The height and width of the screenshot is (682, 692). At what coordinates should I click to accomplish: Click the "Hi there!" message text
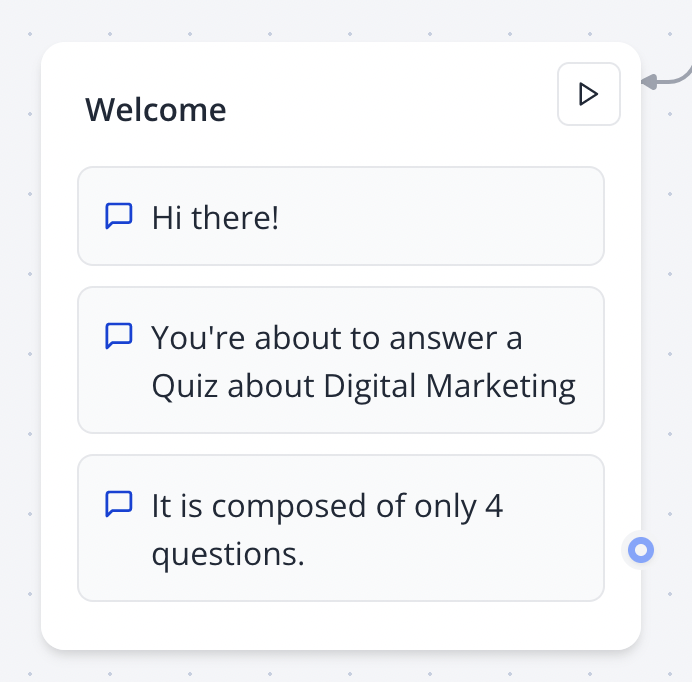[215, 217]
